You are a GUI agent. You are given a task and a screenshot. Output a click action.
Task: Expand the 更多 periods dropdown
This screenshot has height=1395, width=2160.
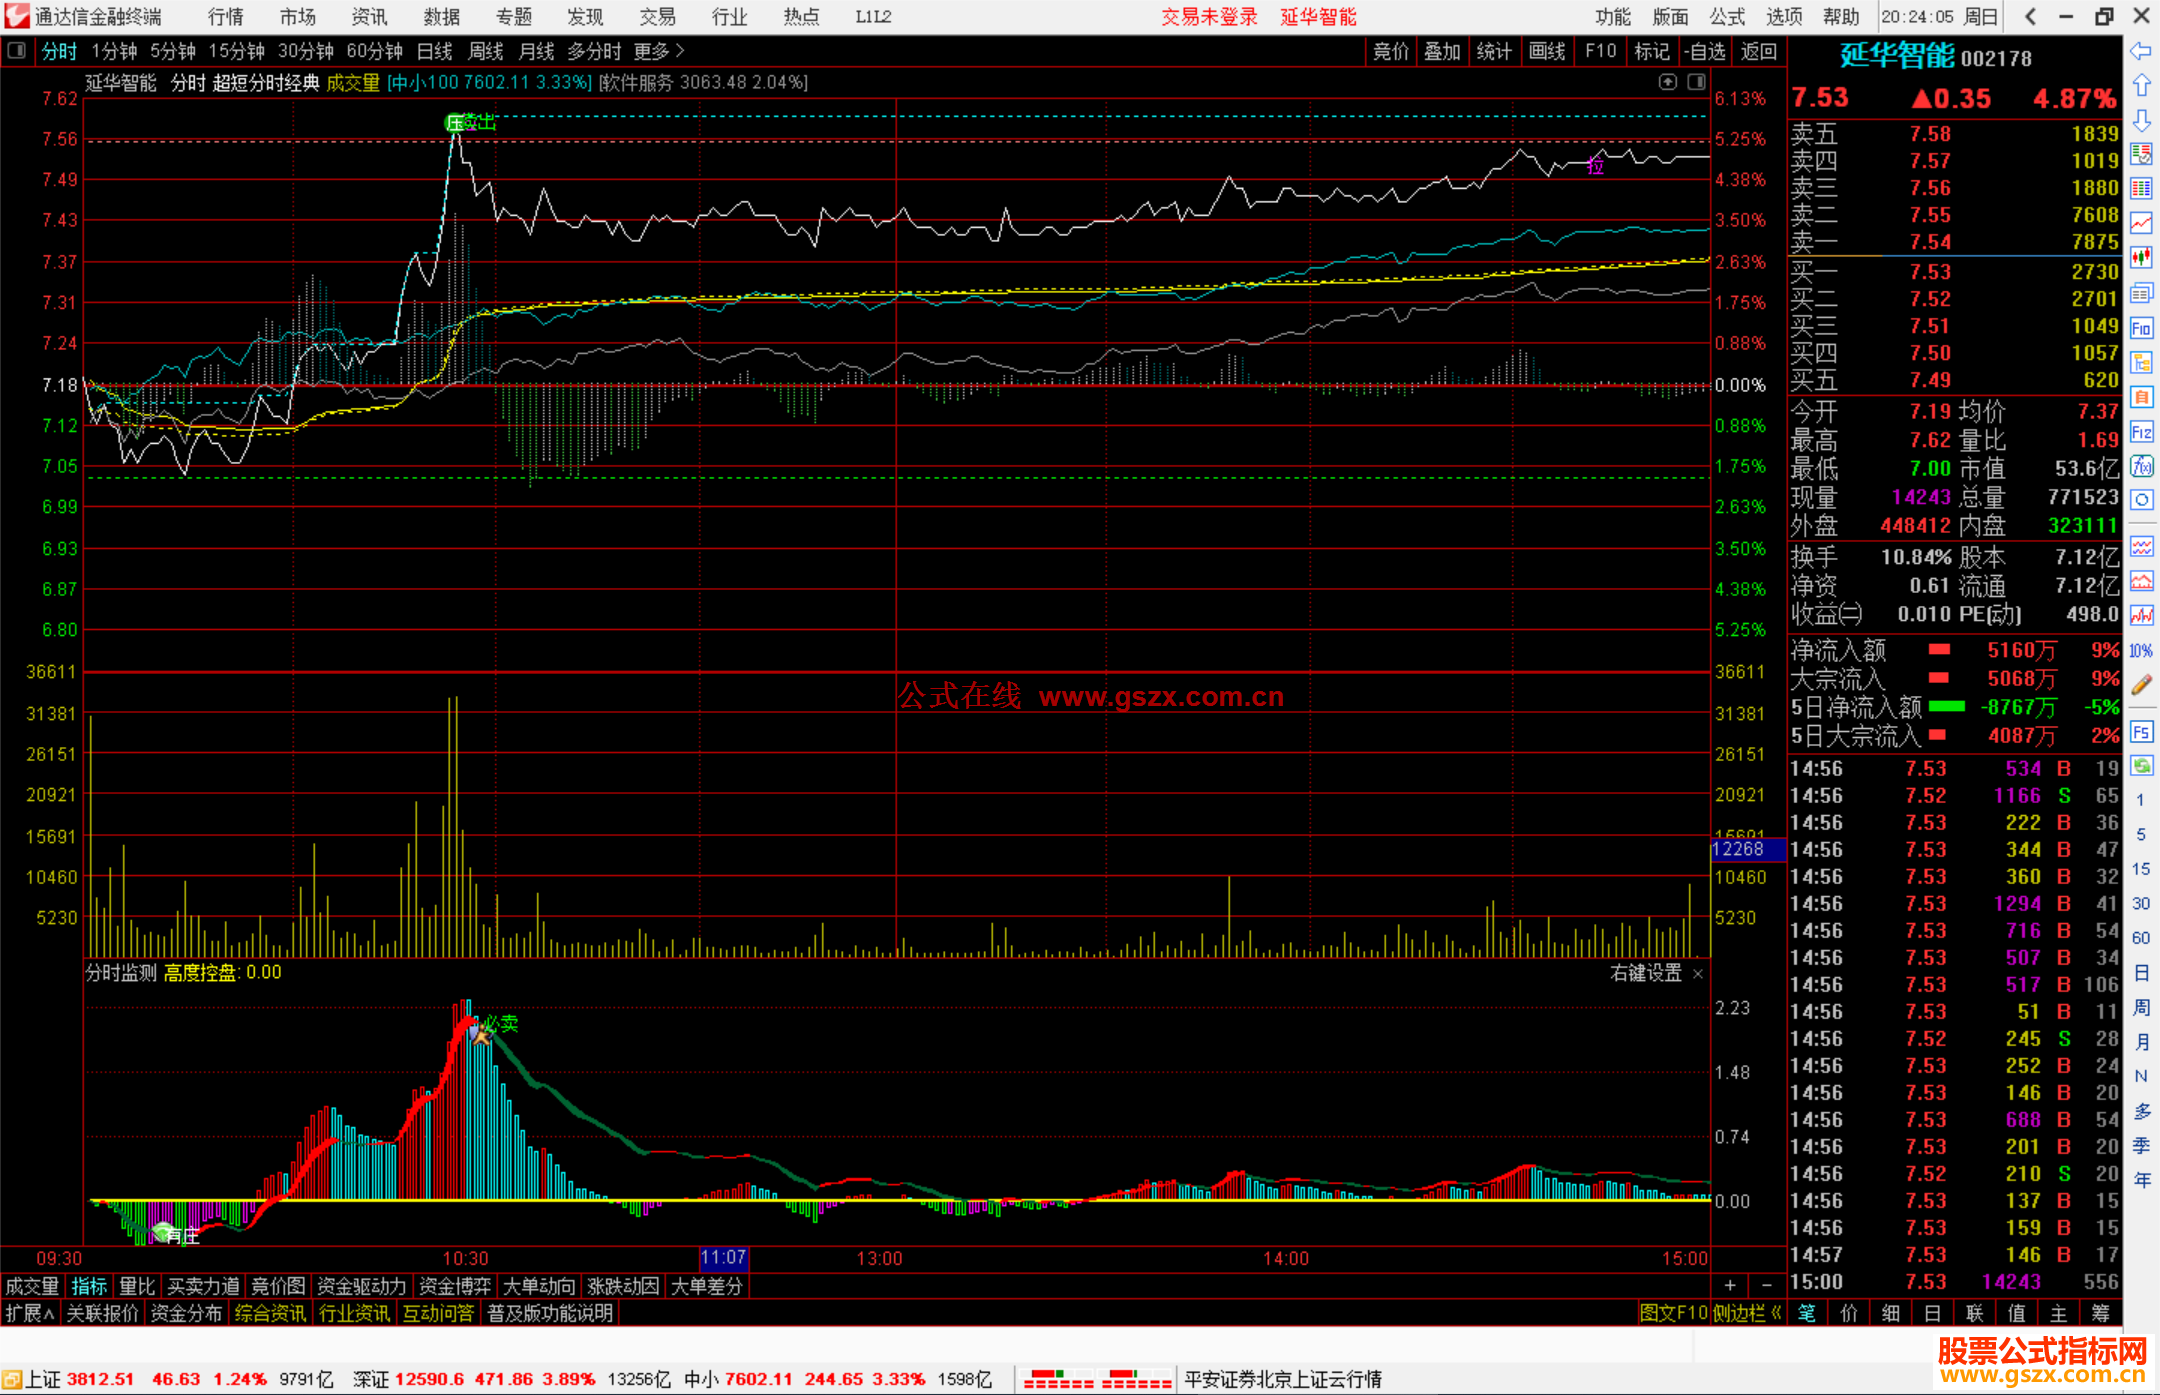[x=659, y=51]
